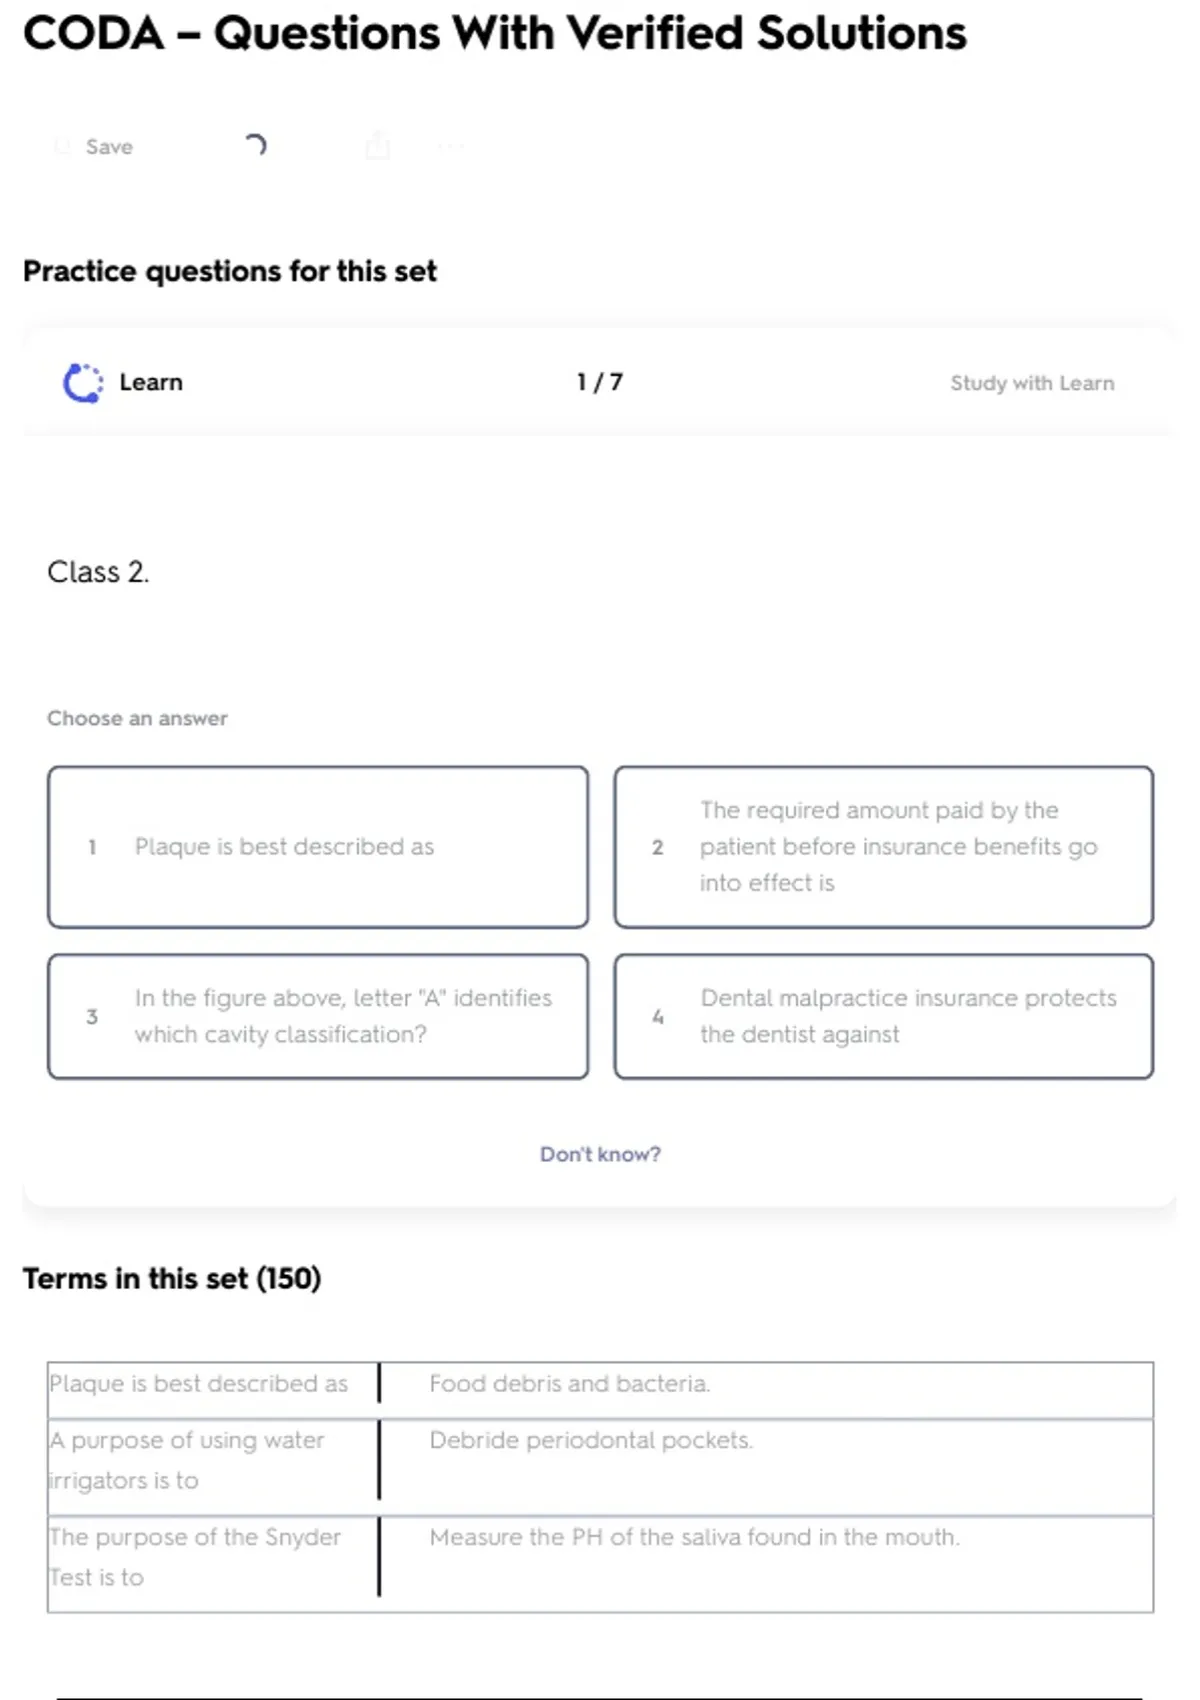Viewport: 1200px width, 1700px height.
Task: Click the Study with Learn link
Action: point(1031,383)
